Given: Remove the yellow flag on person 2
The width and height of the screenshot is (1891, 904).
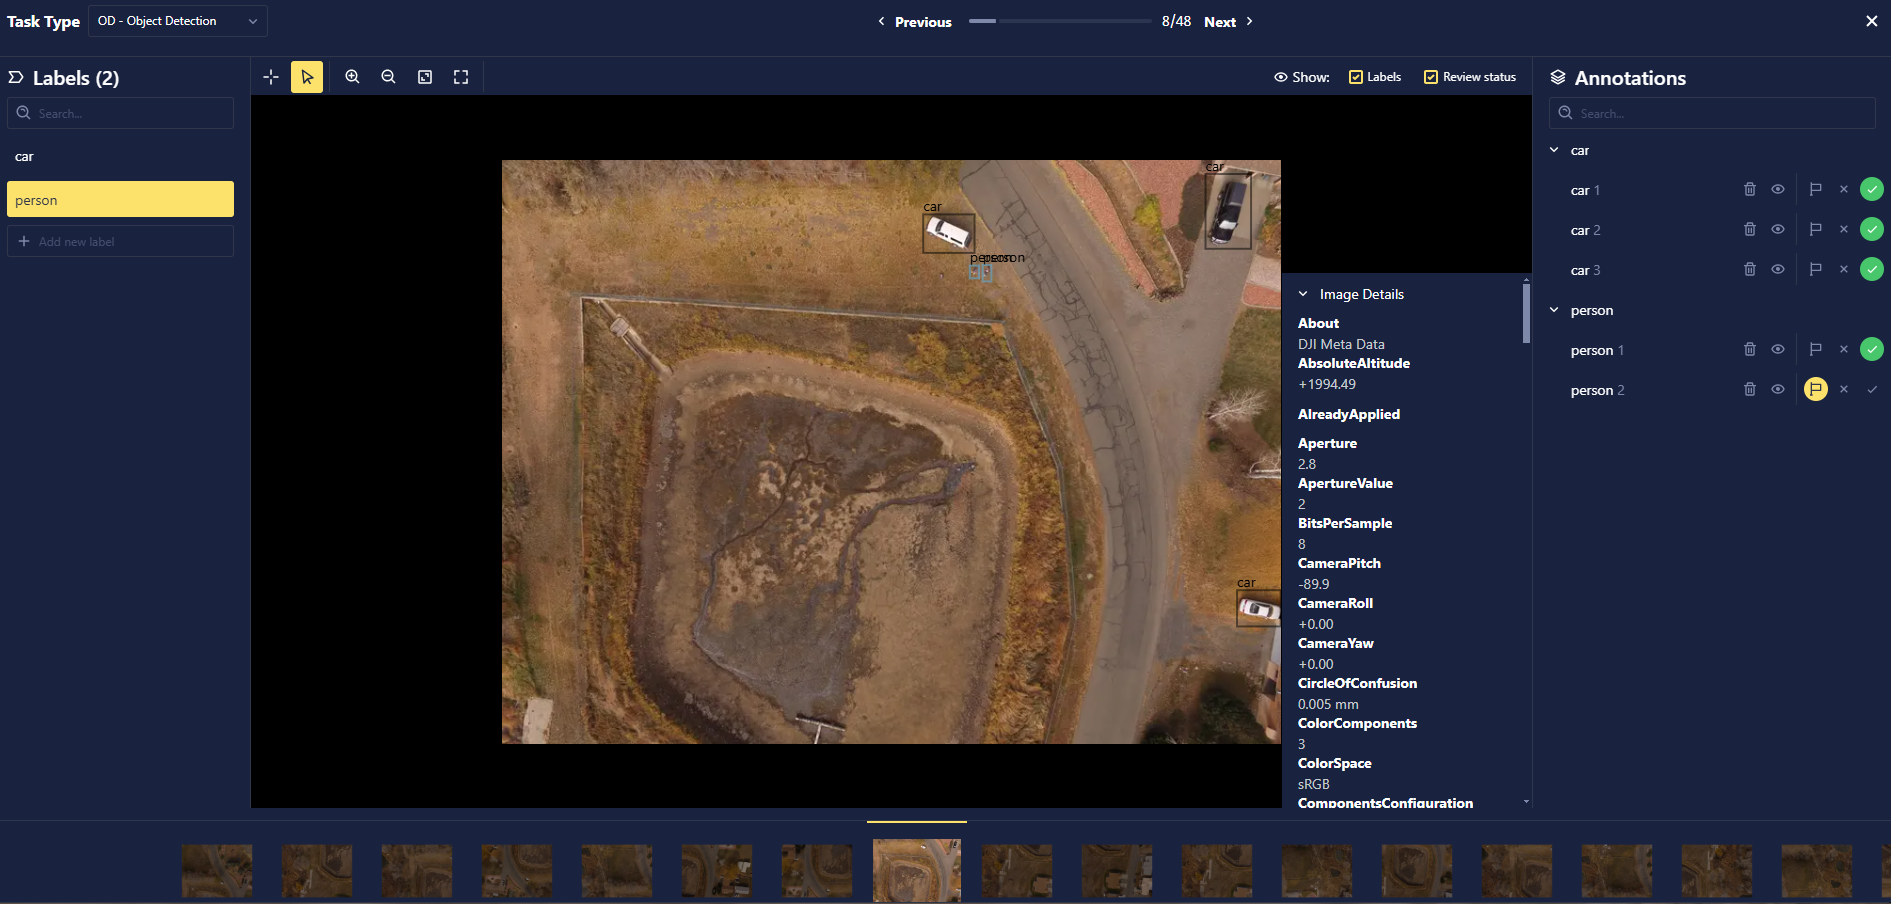Looking at the screenshot, I should [x=1816, y=389].
